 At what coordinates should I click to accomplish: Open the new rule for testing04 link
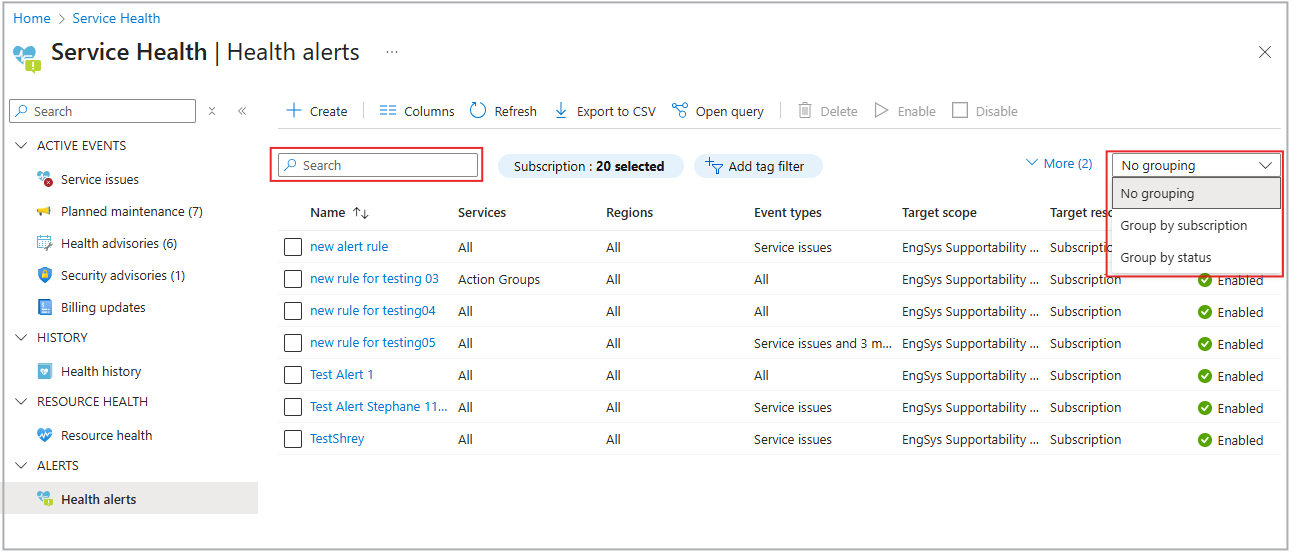click(x=373, y=311)
